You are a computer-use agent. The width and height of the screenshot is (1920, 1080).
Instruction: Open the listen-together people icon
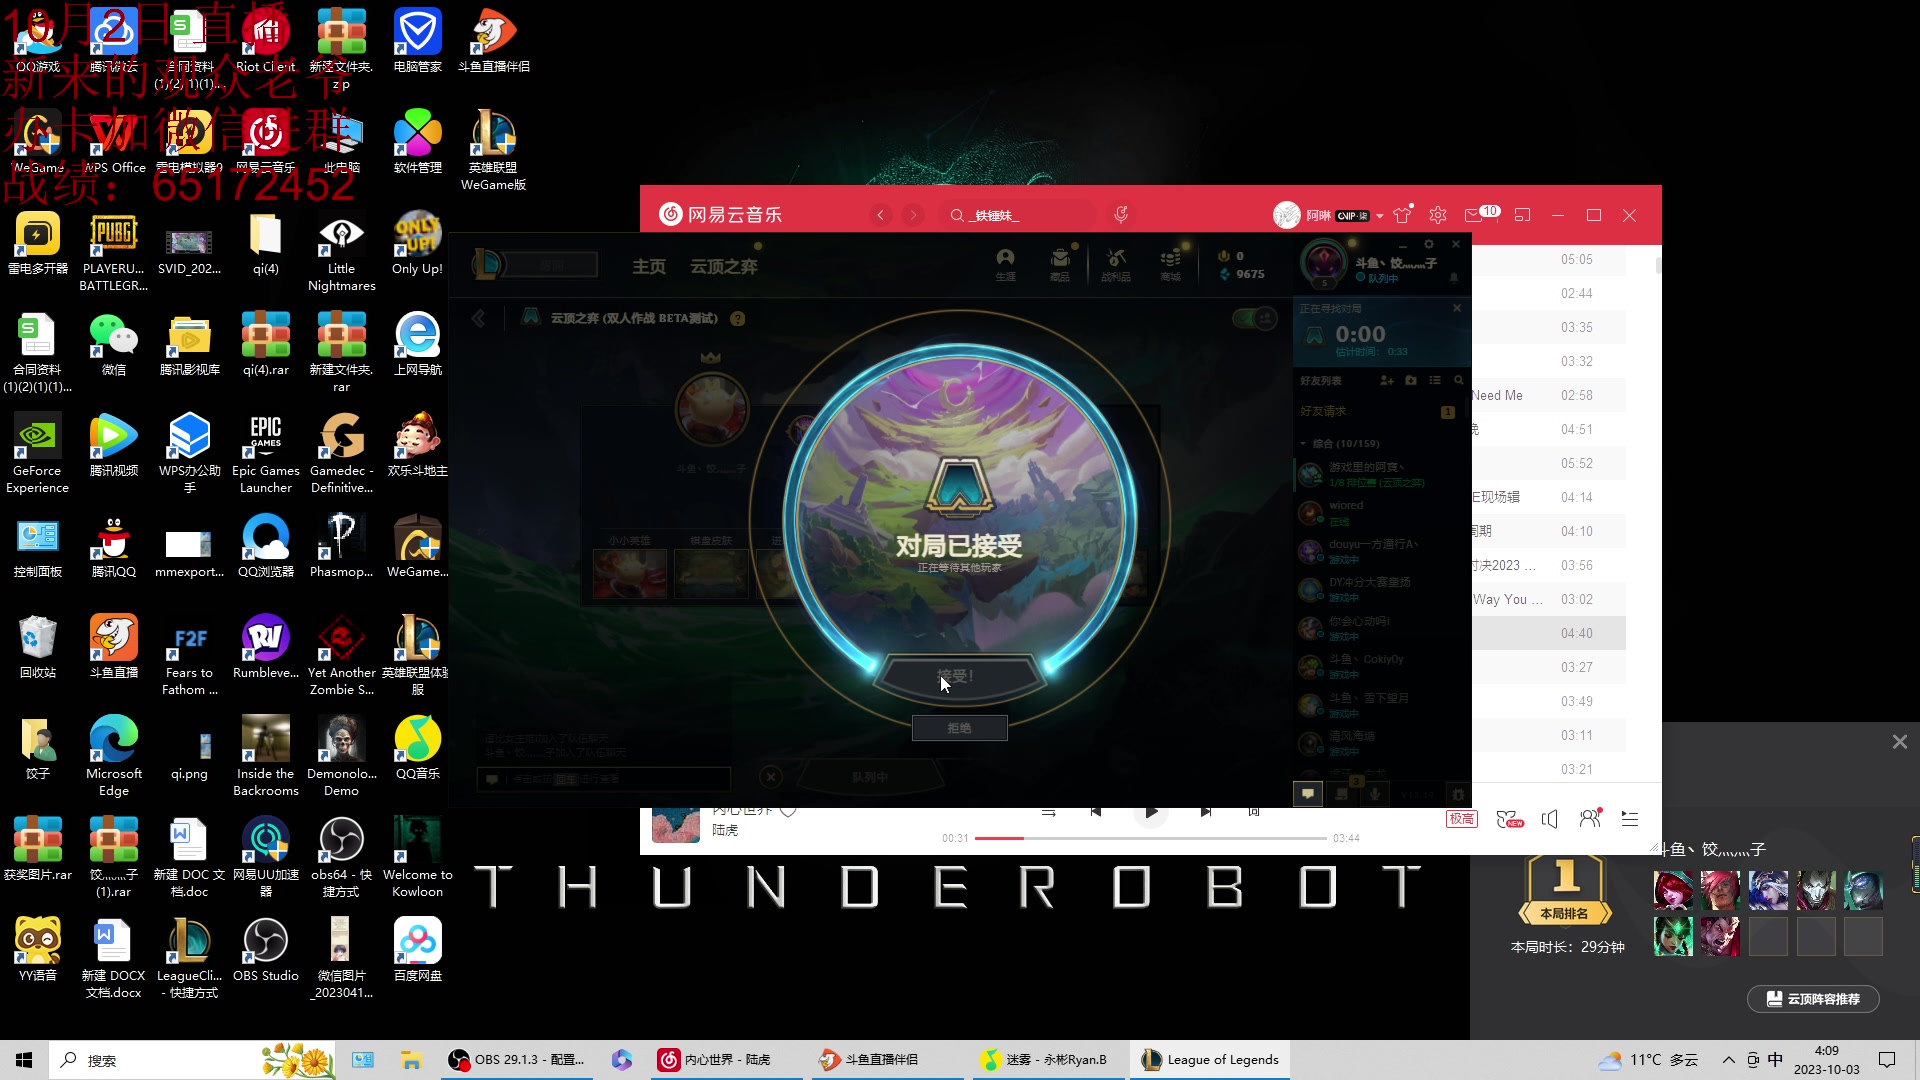pos(1590,819)
